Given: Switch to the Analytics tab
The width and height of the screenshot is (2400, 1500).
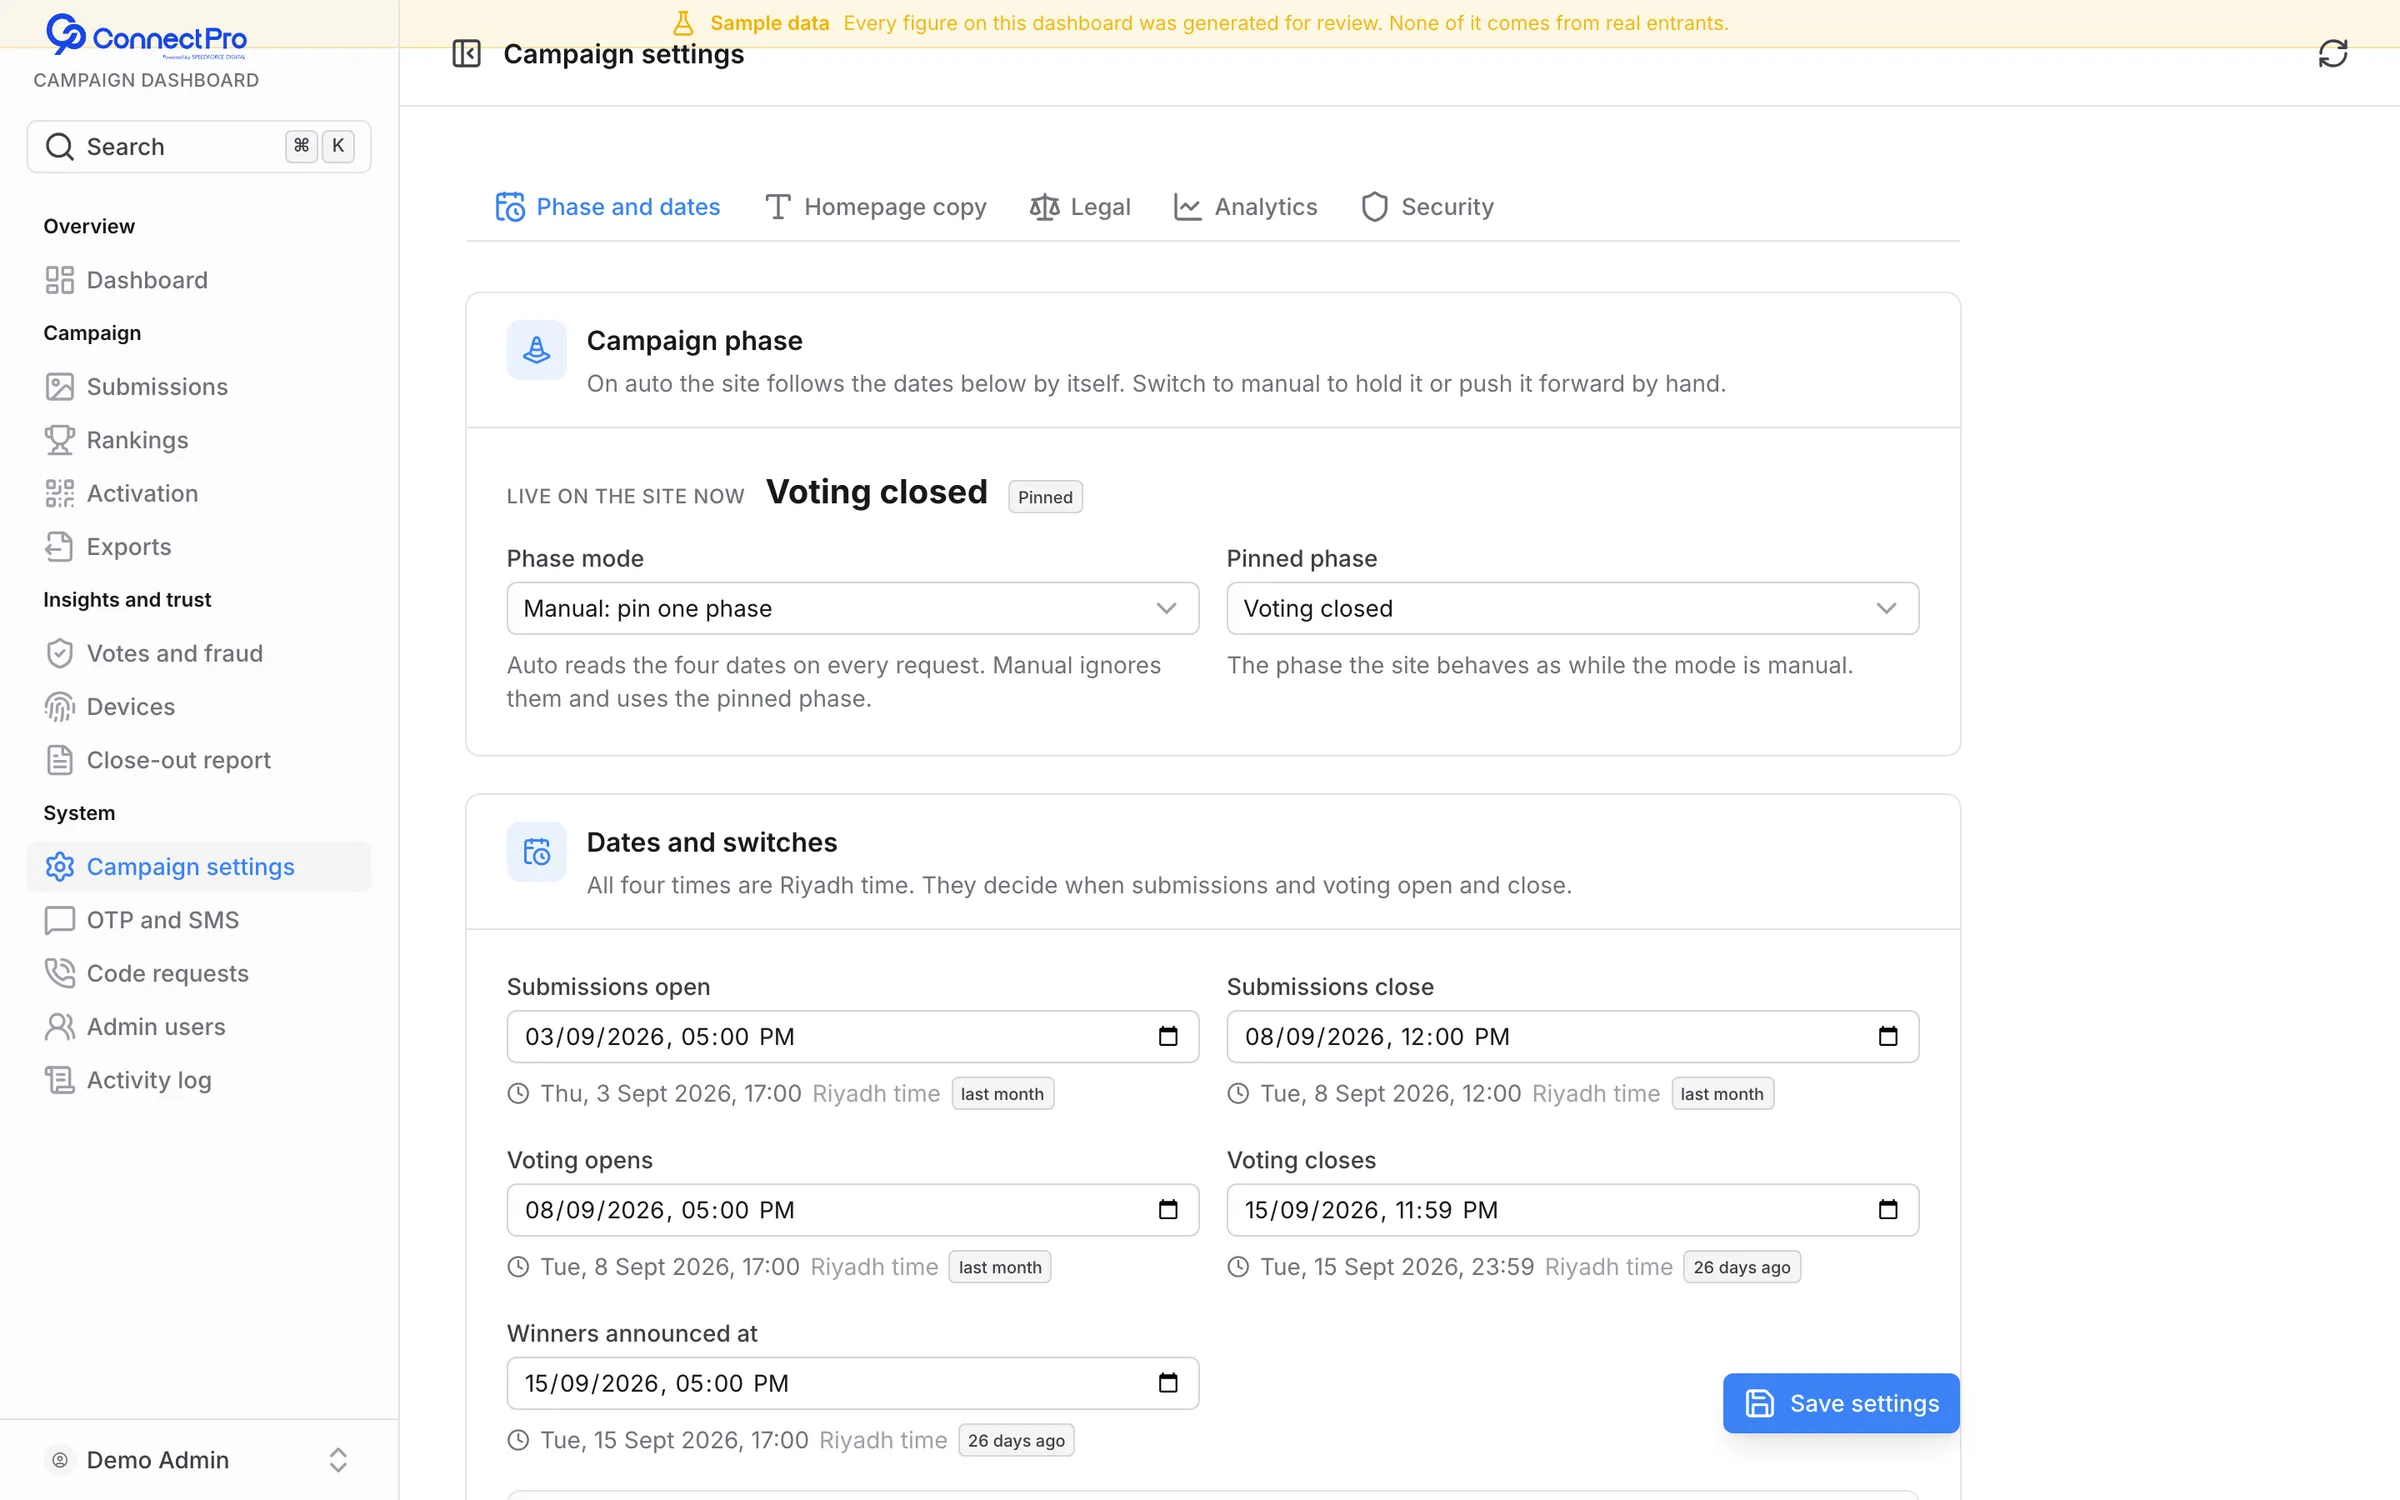Looking at the screenshot, I should pos(1245,207).
